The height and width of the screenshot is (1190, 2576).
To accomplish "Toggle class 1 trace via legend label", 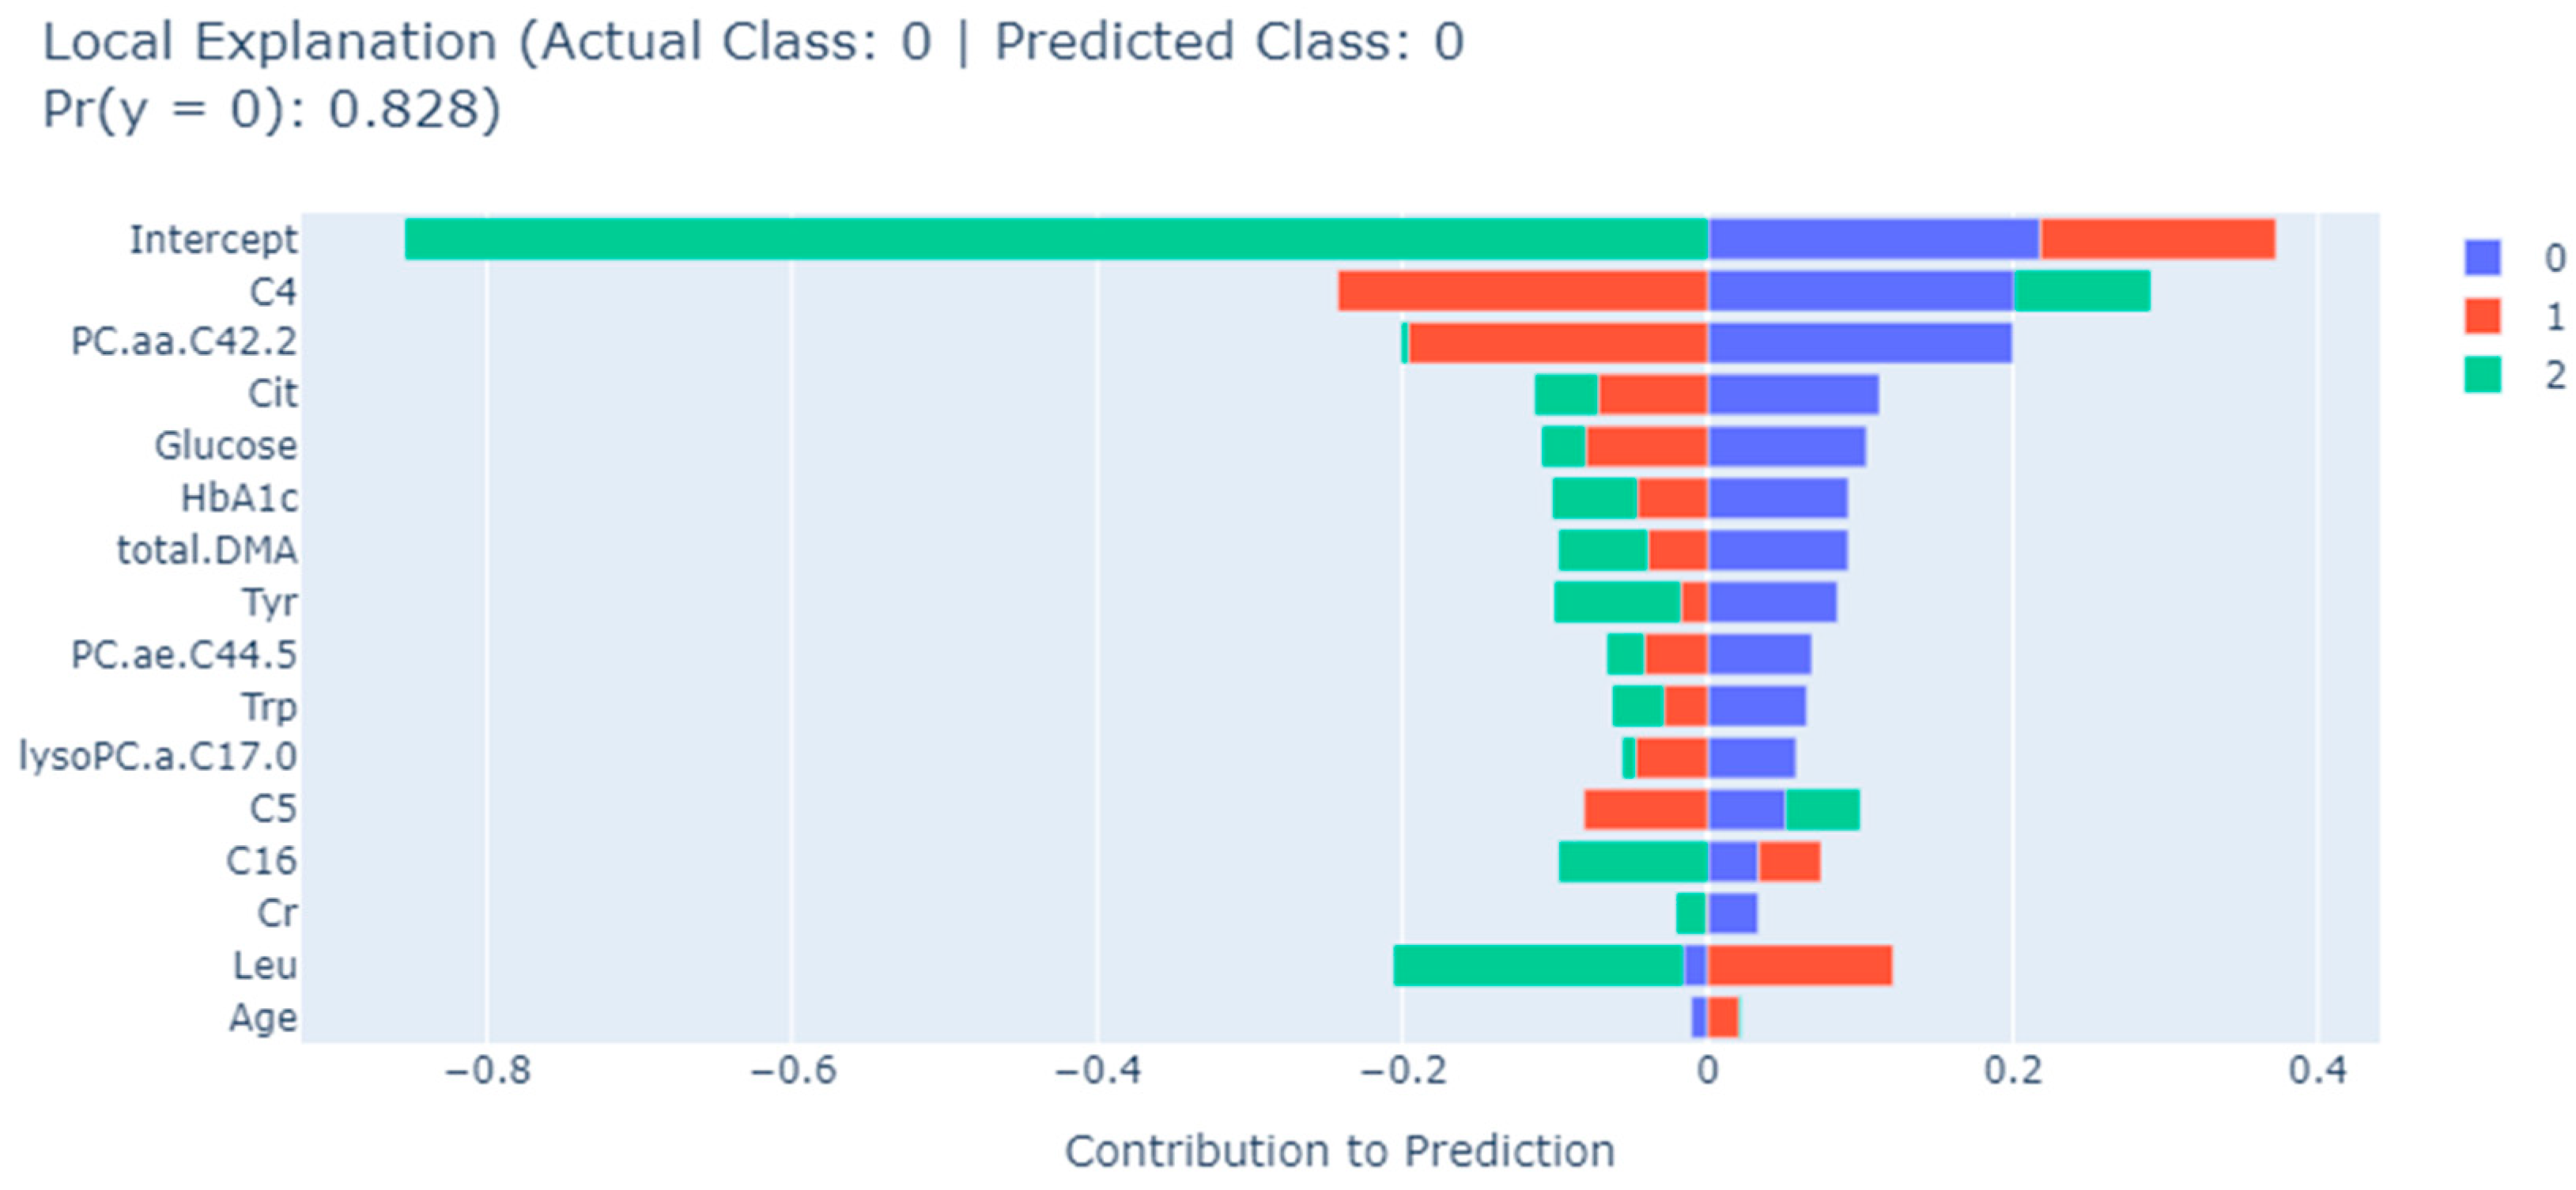I will pos(2553,317).
